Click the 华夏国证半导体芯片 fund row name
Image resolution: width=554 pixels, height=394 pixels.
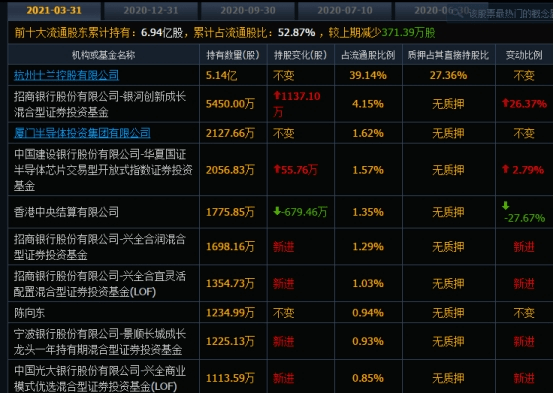coord(103,170)
